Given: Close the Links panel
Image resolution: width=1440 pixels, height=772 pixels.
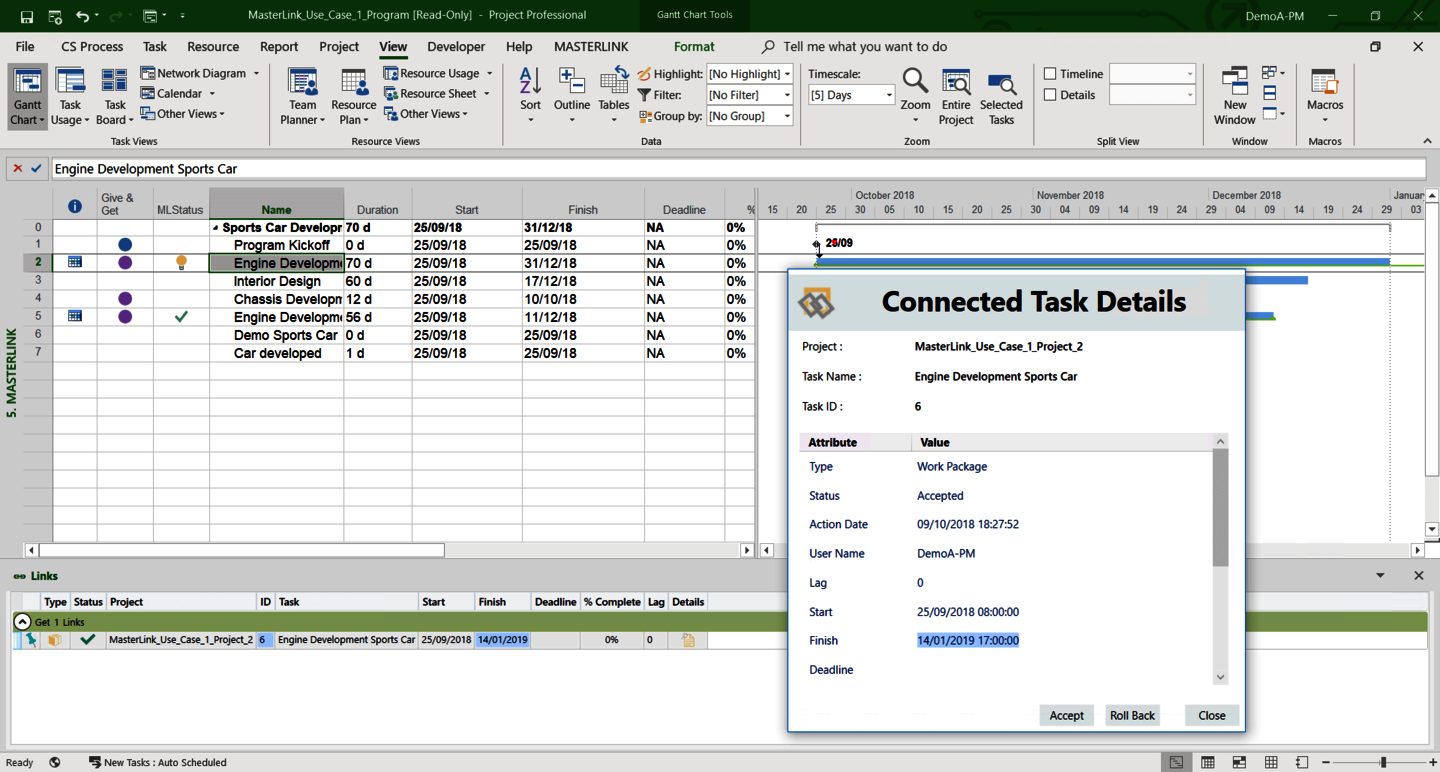Looking at the screenshot, I should (x=1418, y=576).
